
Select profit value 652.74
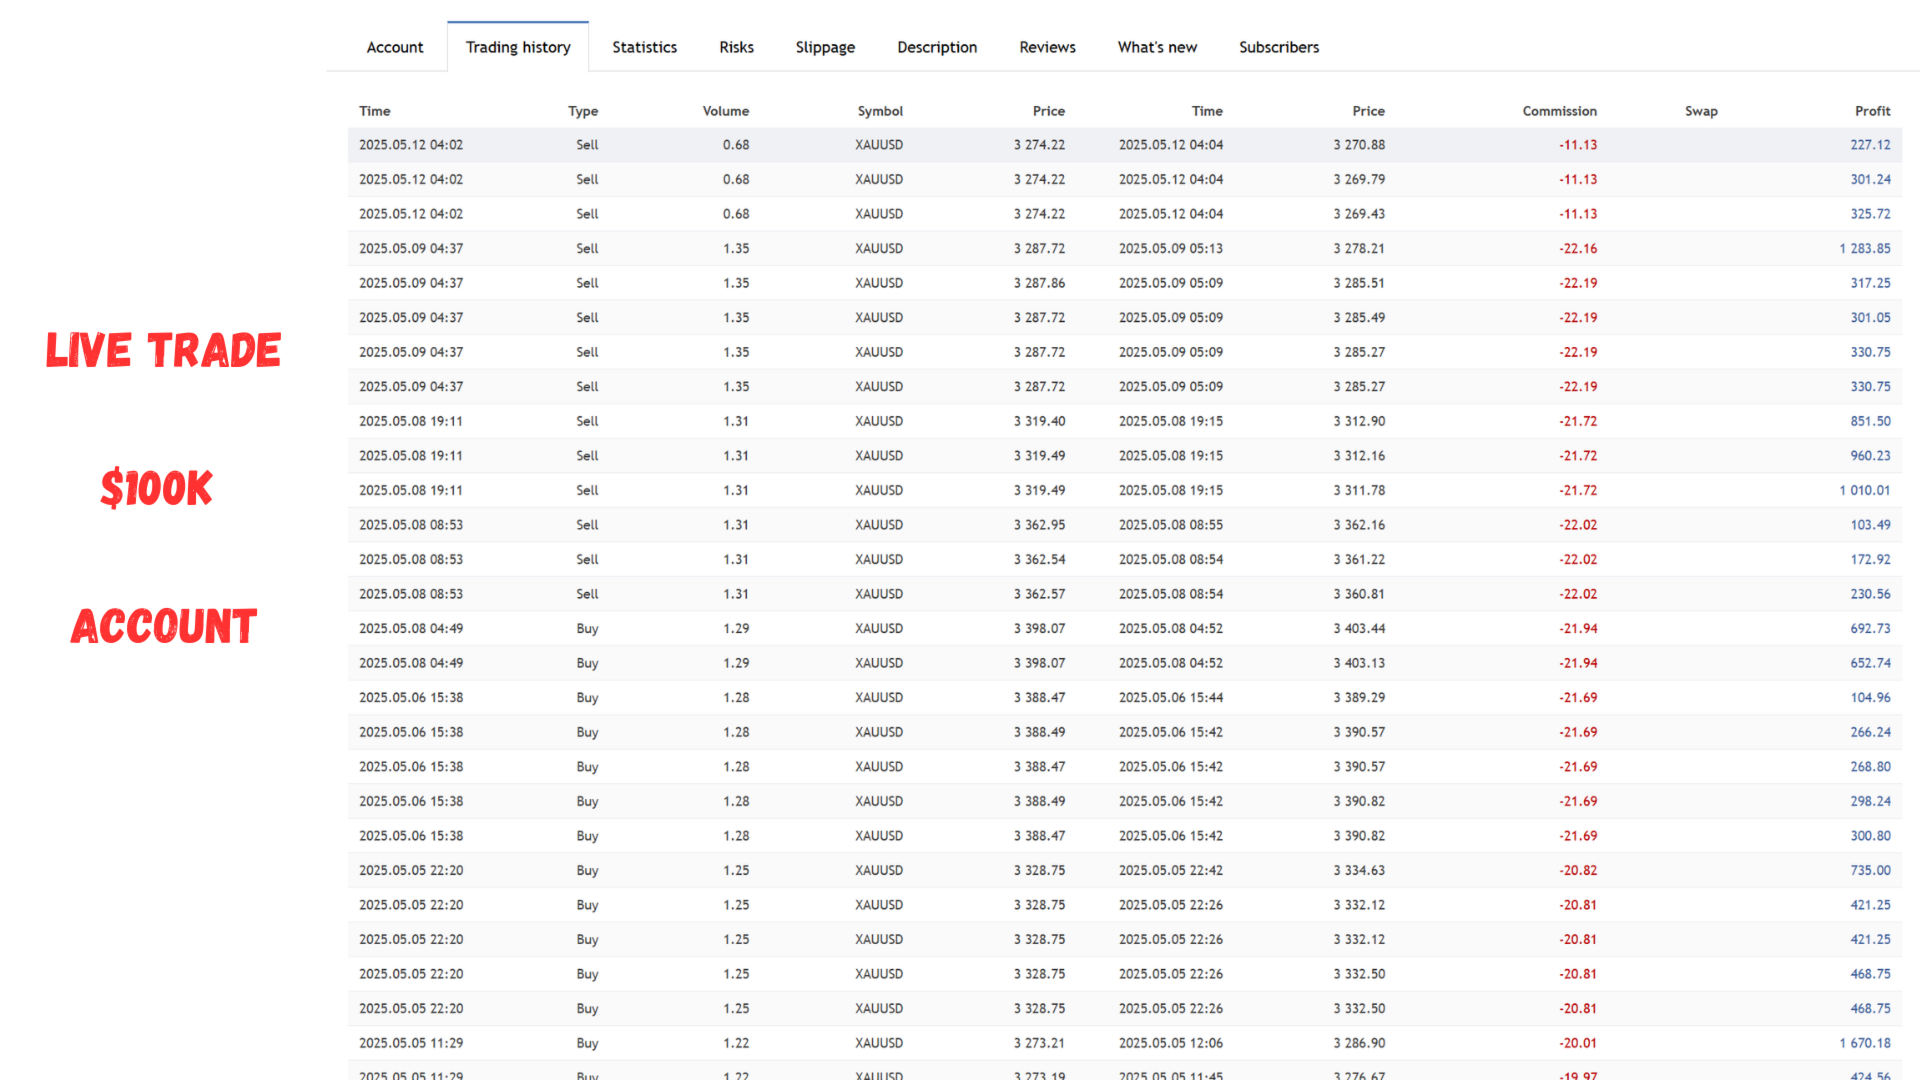(x=1870, y=663)
